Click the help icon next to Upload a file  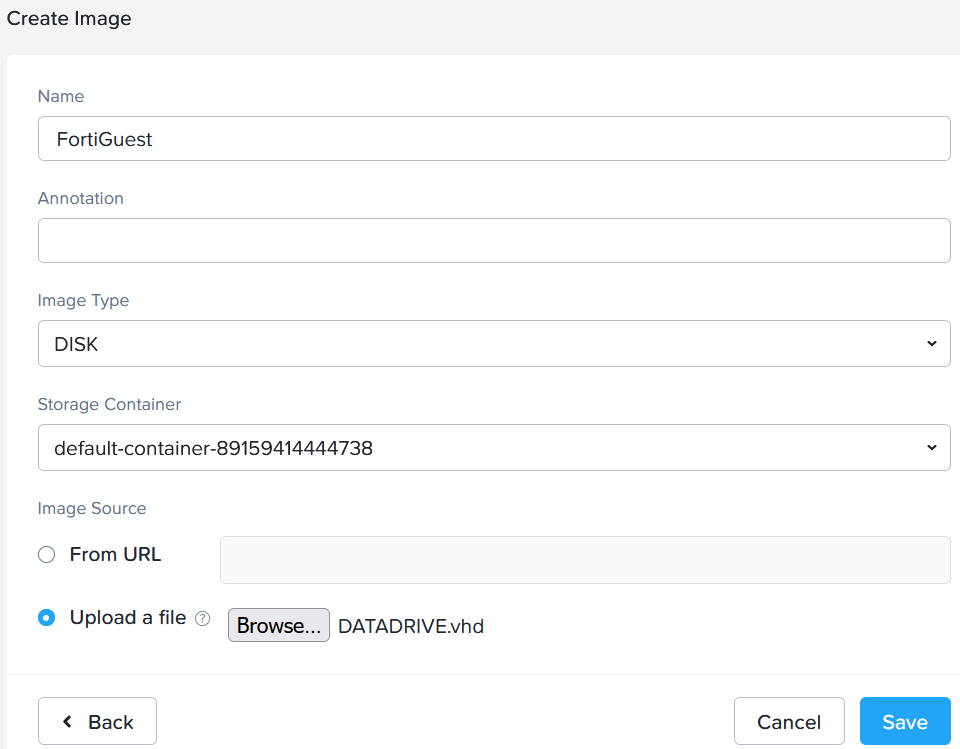[203, 618]
